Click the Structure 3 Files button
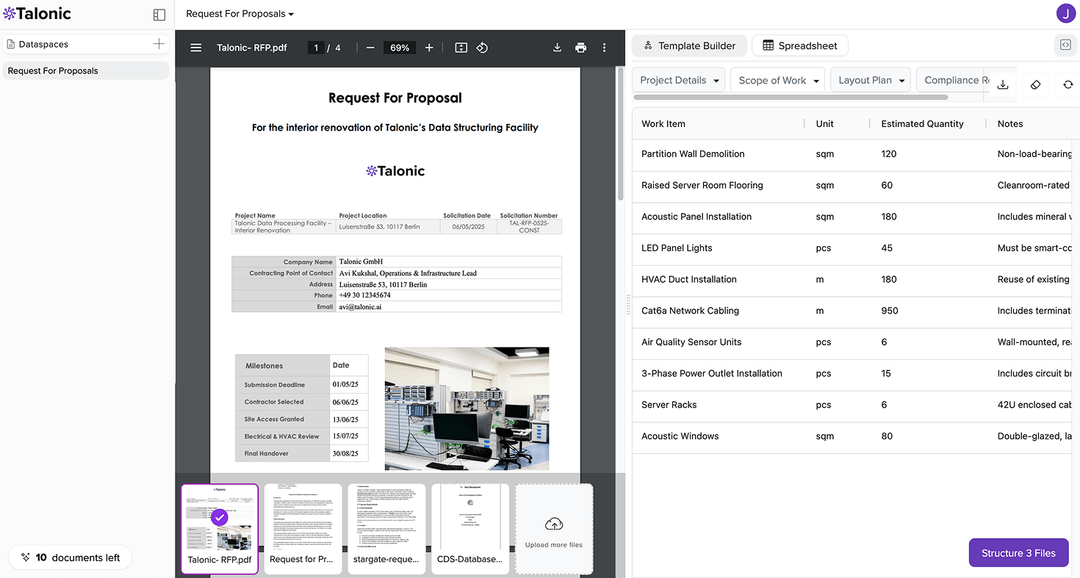The image size is (1080, 578). click(x=1018, y=552)
